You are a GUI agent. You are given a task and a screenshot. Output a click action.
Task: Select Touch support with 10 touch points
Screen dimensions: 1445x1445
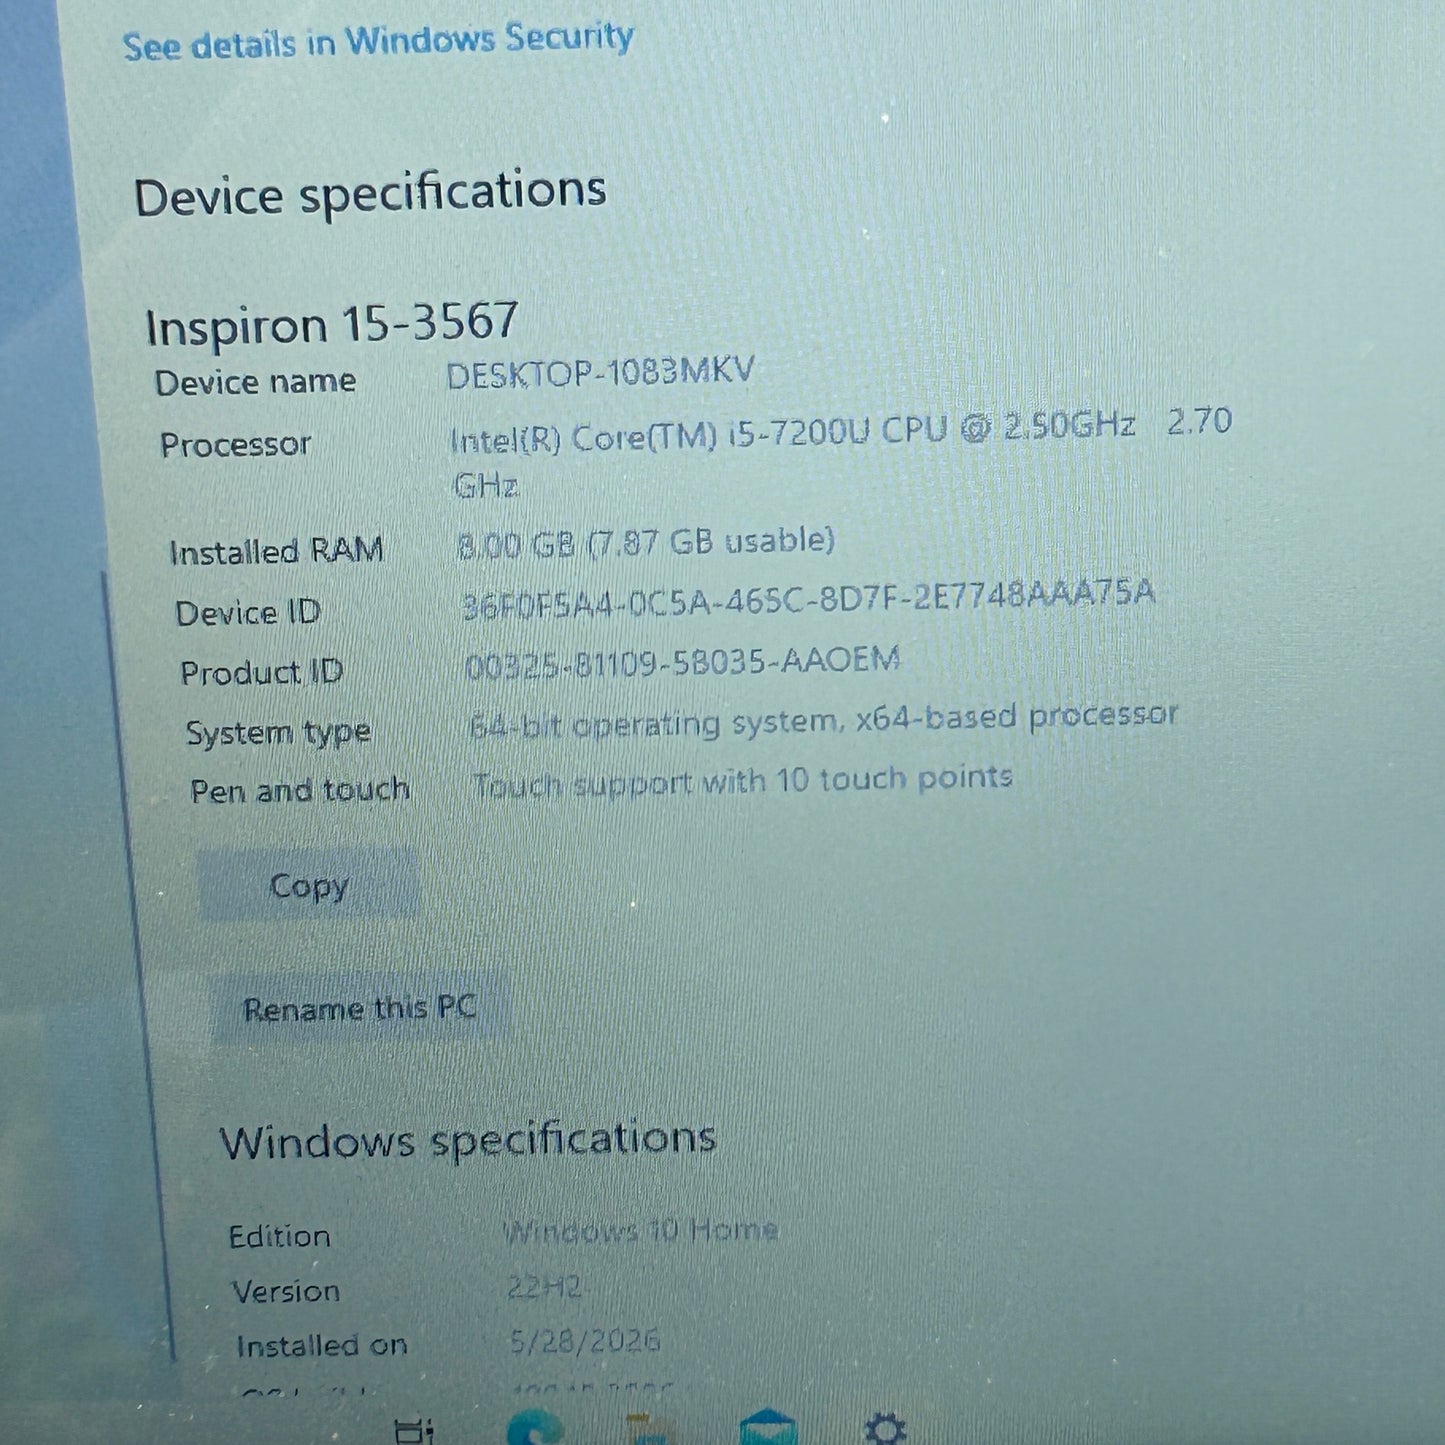pos(743,781)
